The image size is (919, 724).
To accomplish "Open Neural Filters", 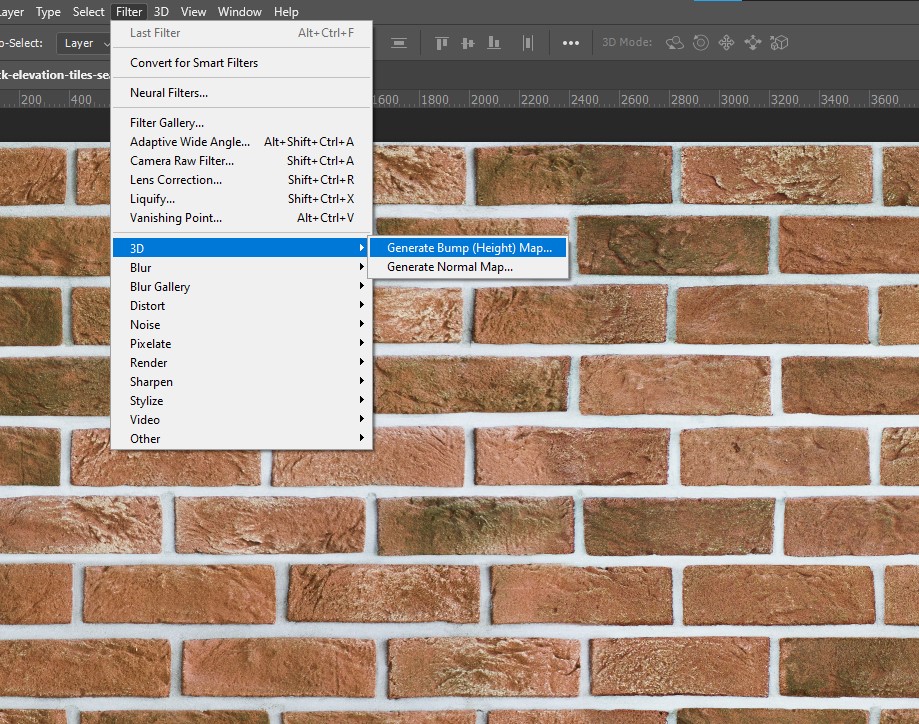I will (241, 93).
